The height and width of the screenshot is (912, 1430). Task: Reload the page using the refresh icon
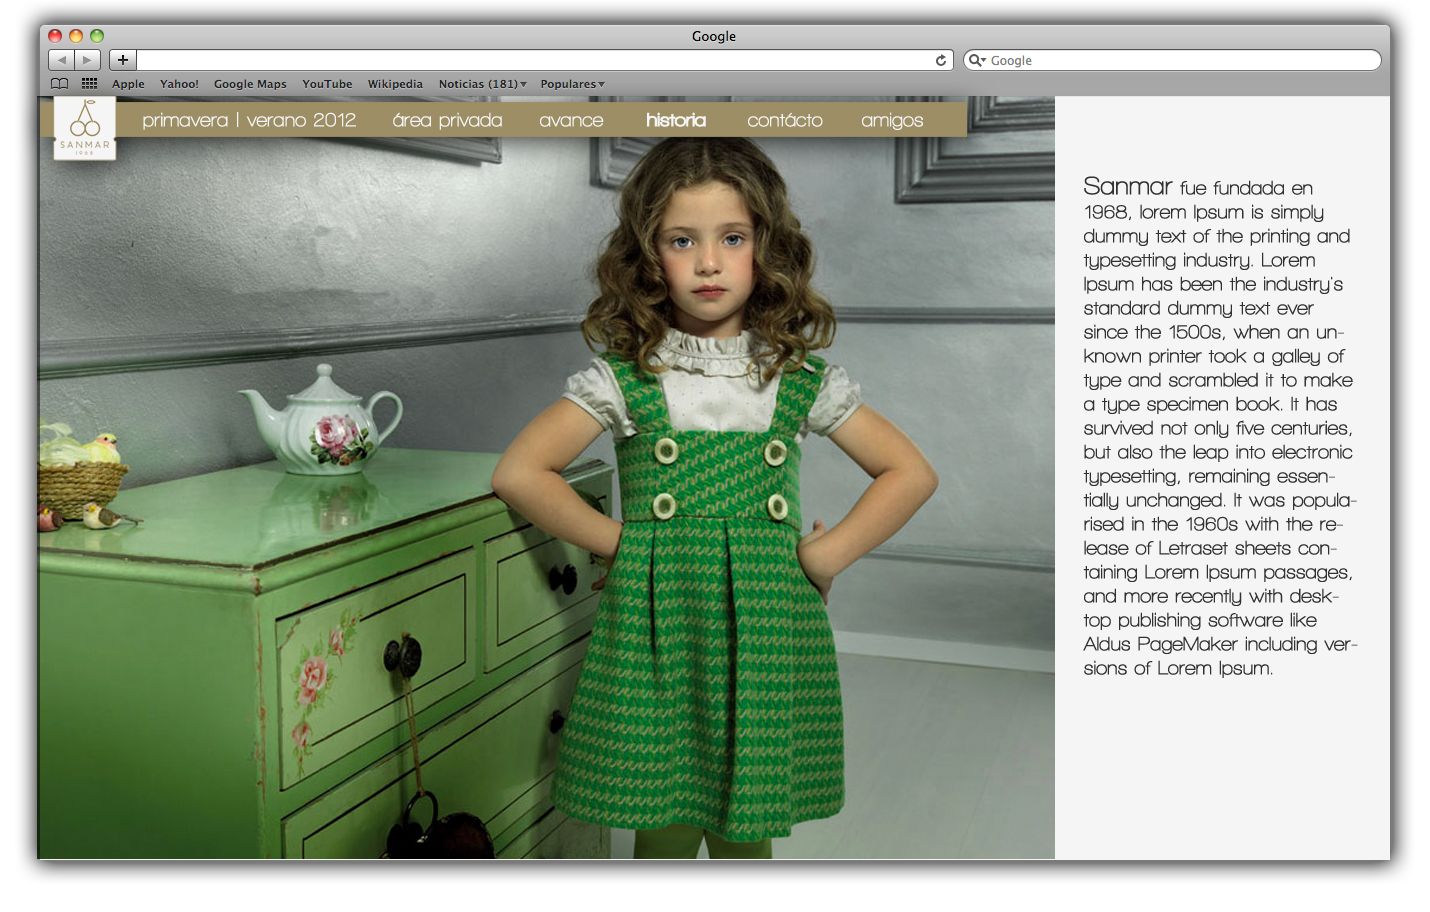coord(940,60)
